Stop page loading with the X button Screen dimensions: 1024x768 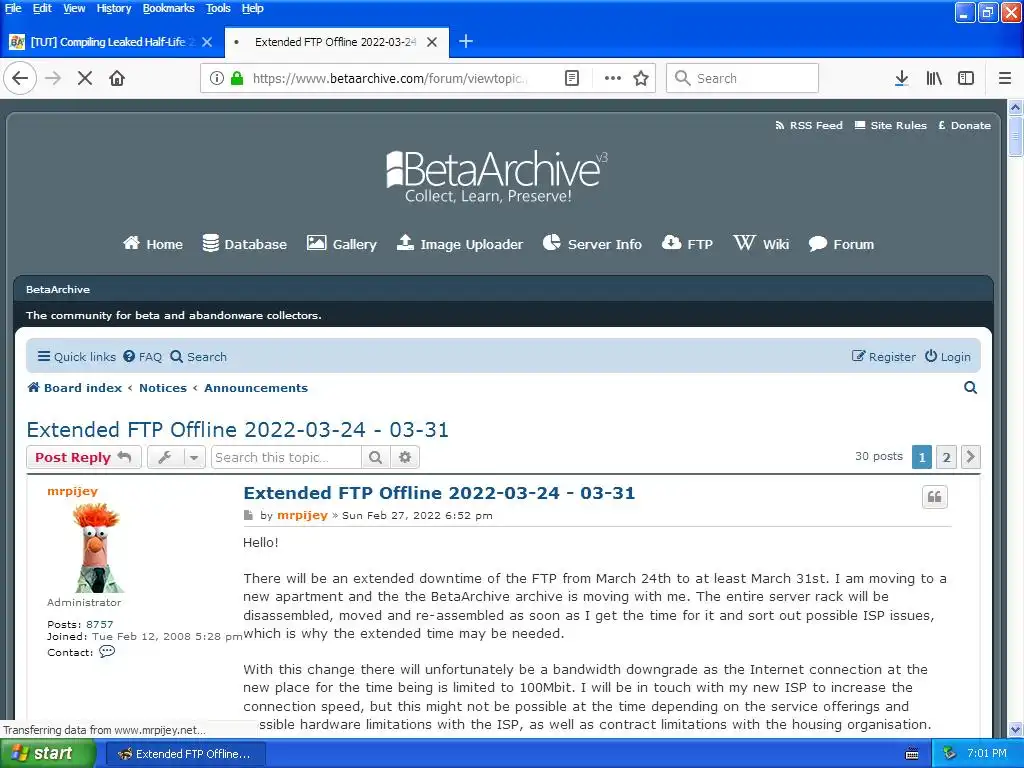[85, 78]
